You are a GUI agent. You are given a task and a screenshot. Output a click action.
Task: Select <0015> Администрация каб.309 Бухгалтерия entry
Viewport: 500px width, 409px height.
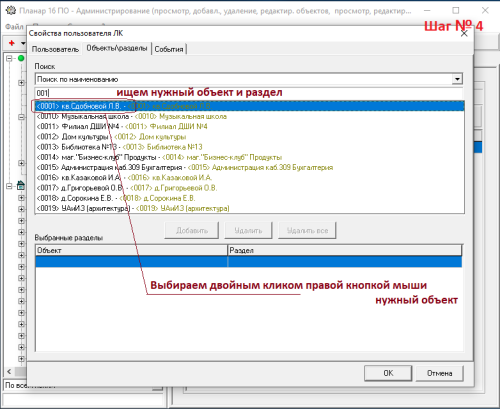(249, 167)
